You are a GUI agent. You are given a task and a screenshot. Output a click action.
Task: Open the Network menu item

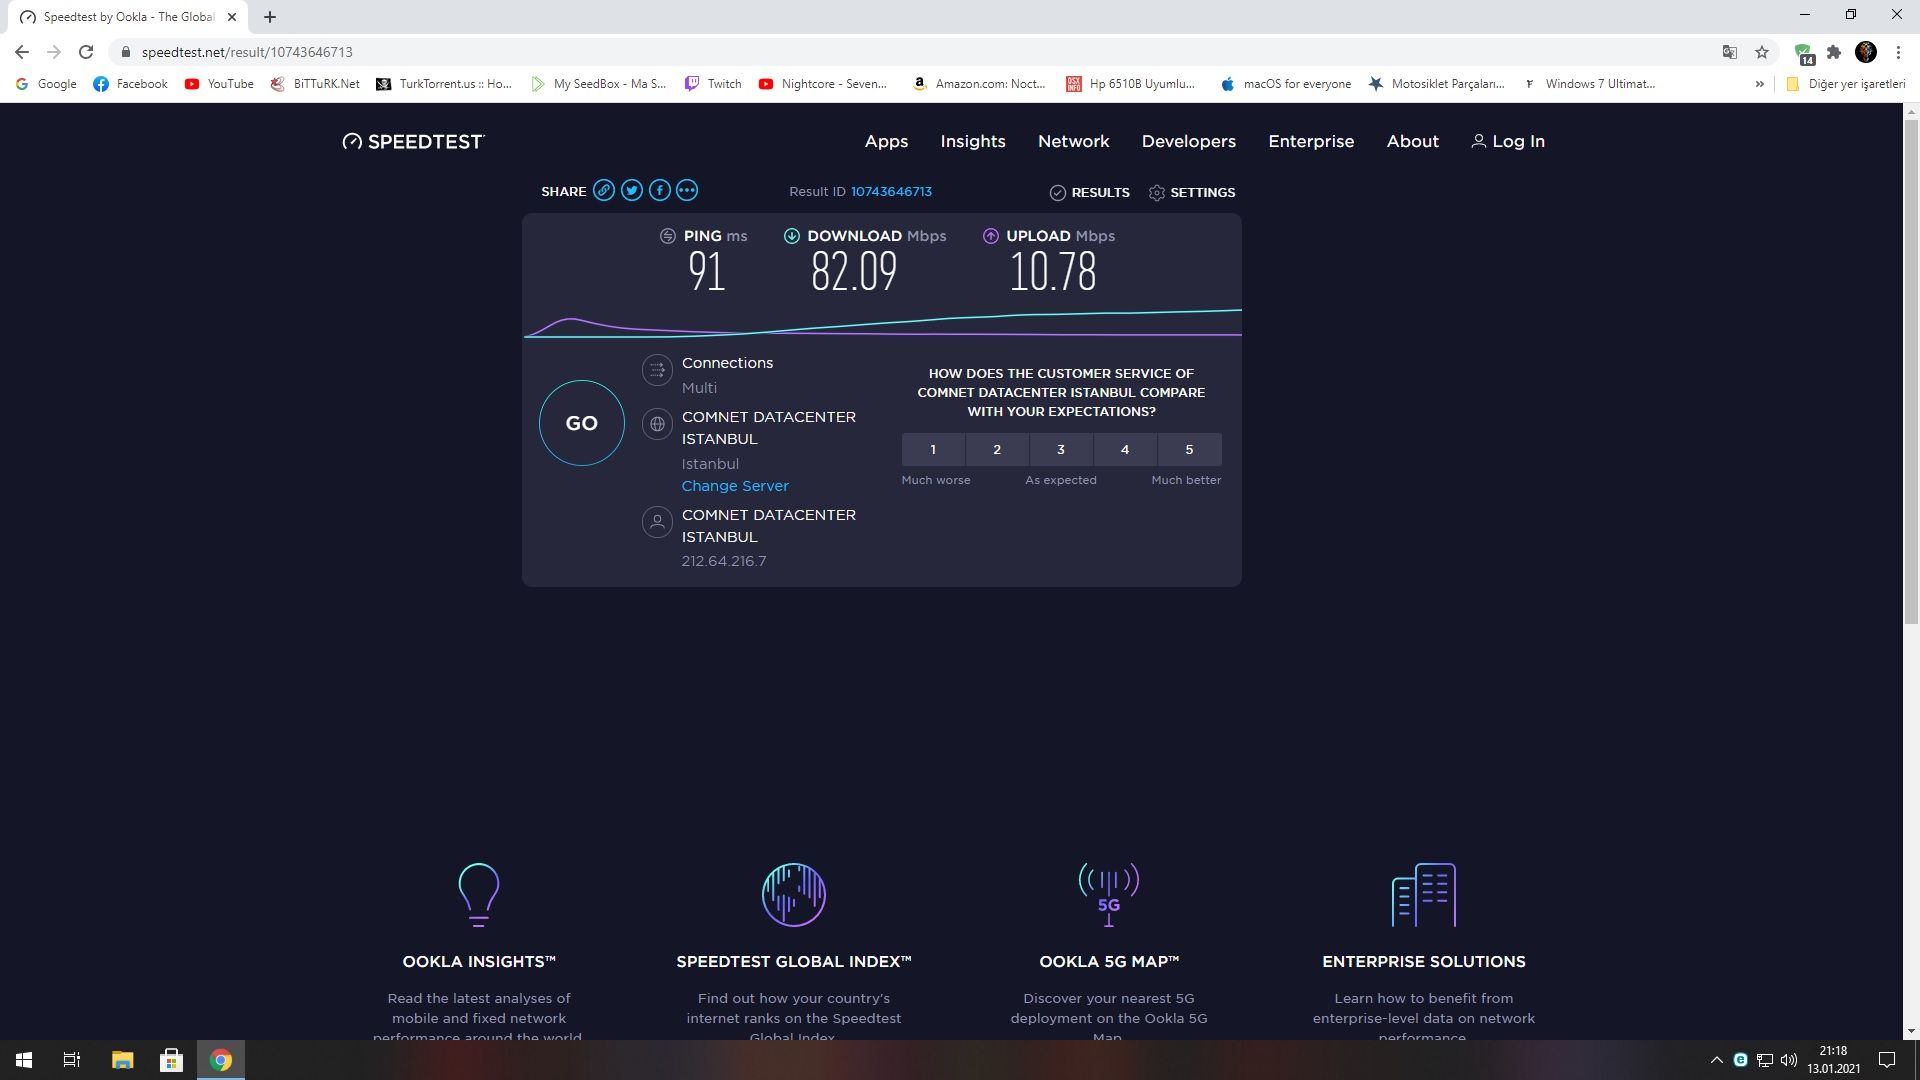1073,141
